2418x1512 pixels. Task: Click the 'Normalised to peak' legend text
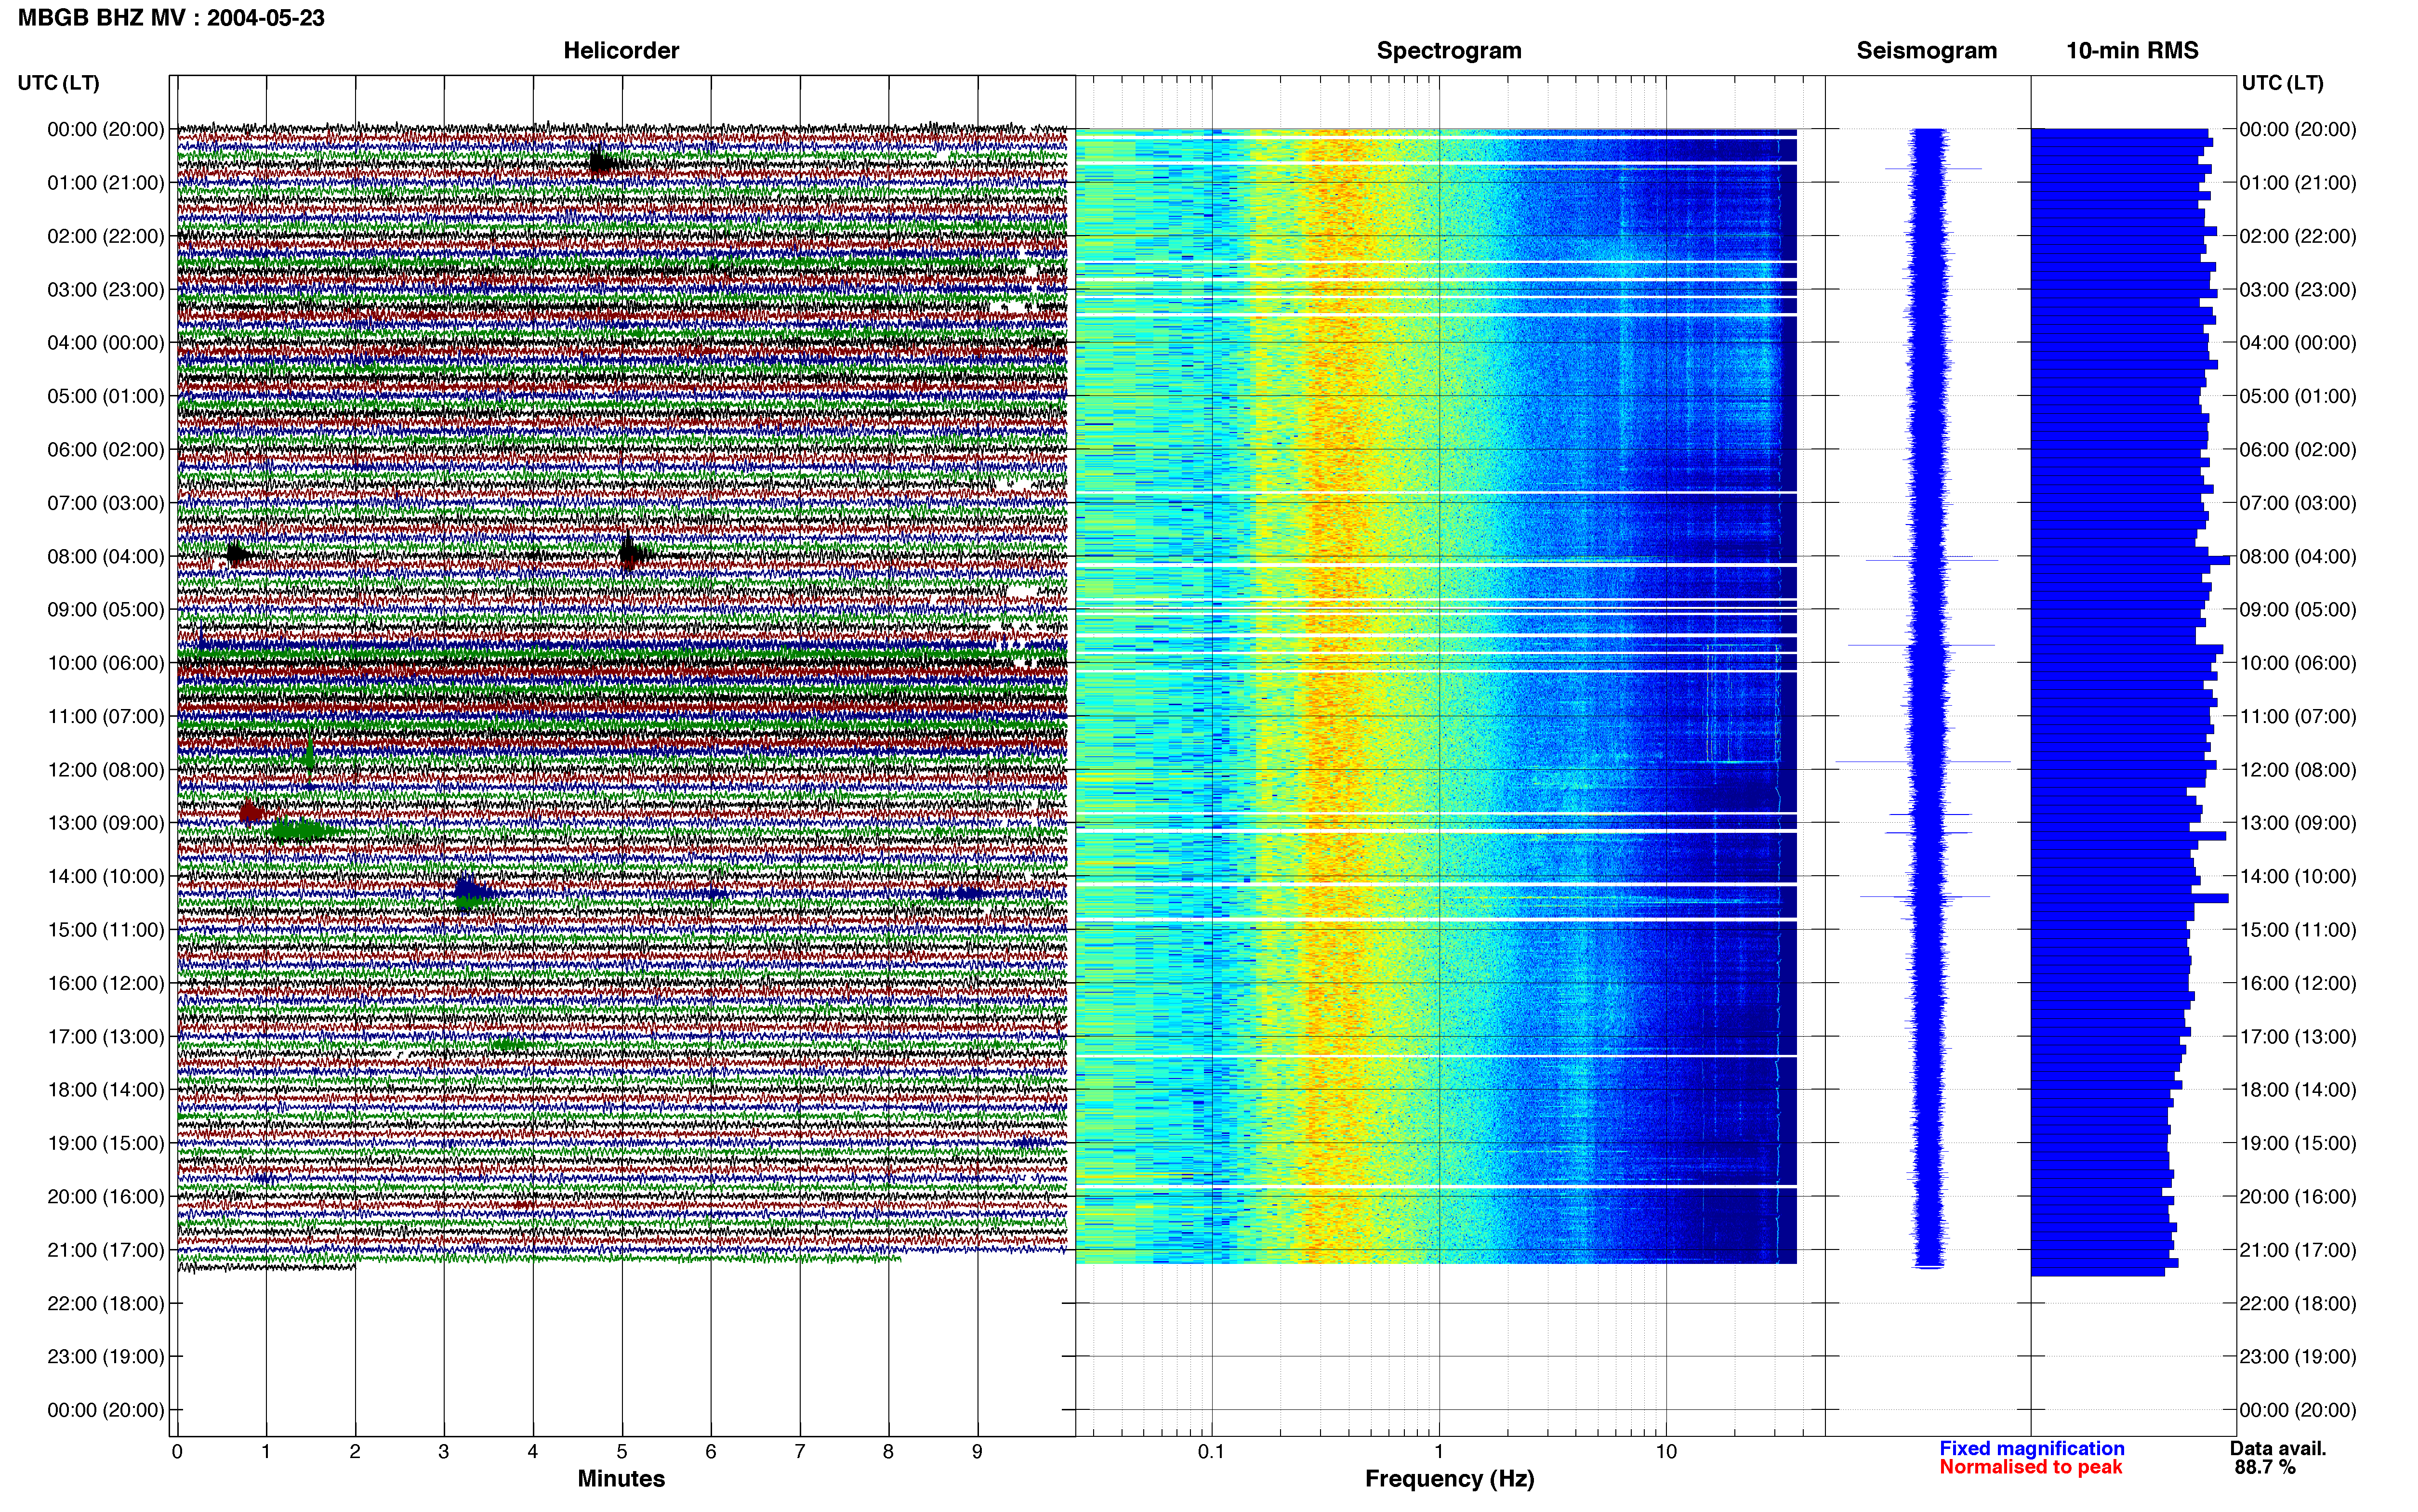[x=2030, y=1467]
